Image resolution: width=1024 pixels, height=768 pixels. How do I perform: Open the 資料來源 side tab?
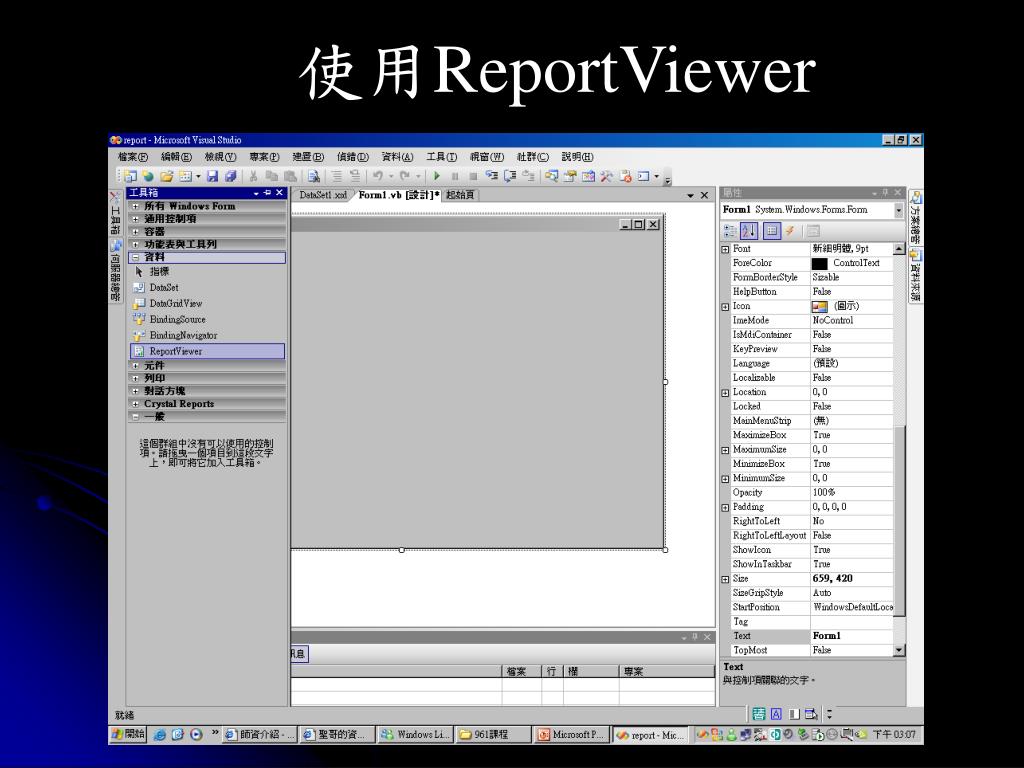(x=916, y=275)
